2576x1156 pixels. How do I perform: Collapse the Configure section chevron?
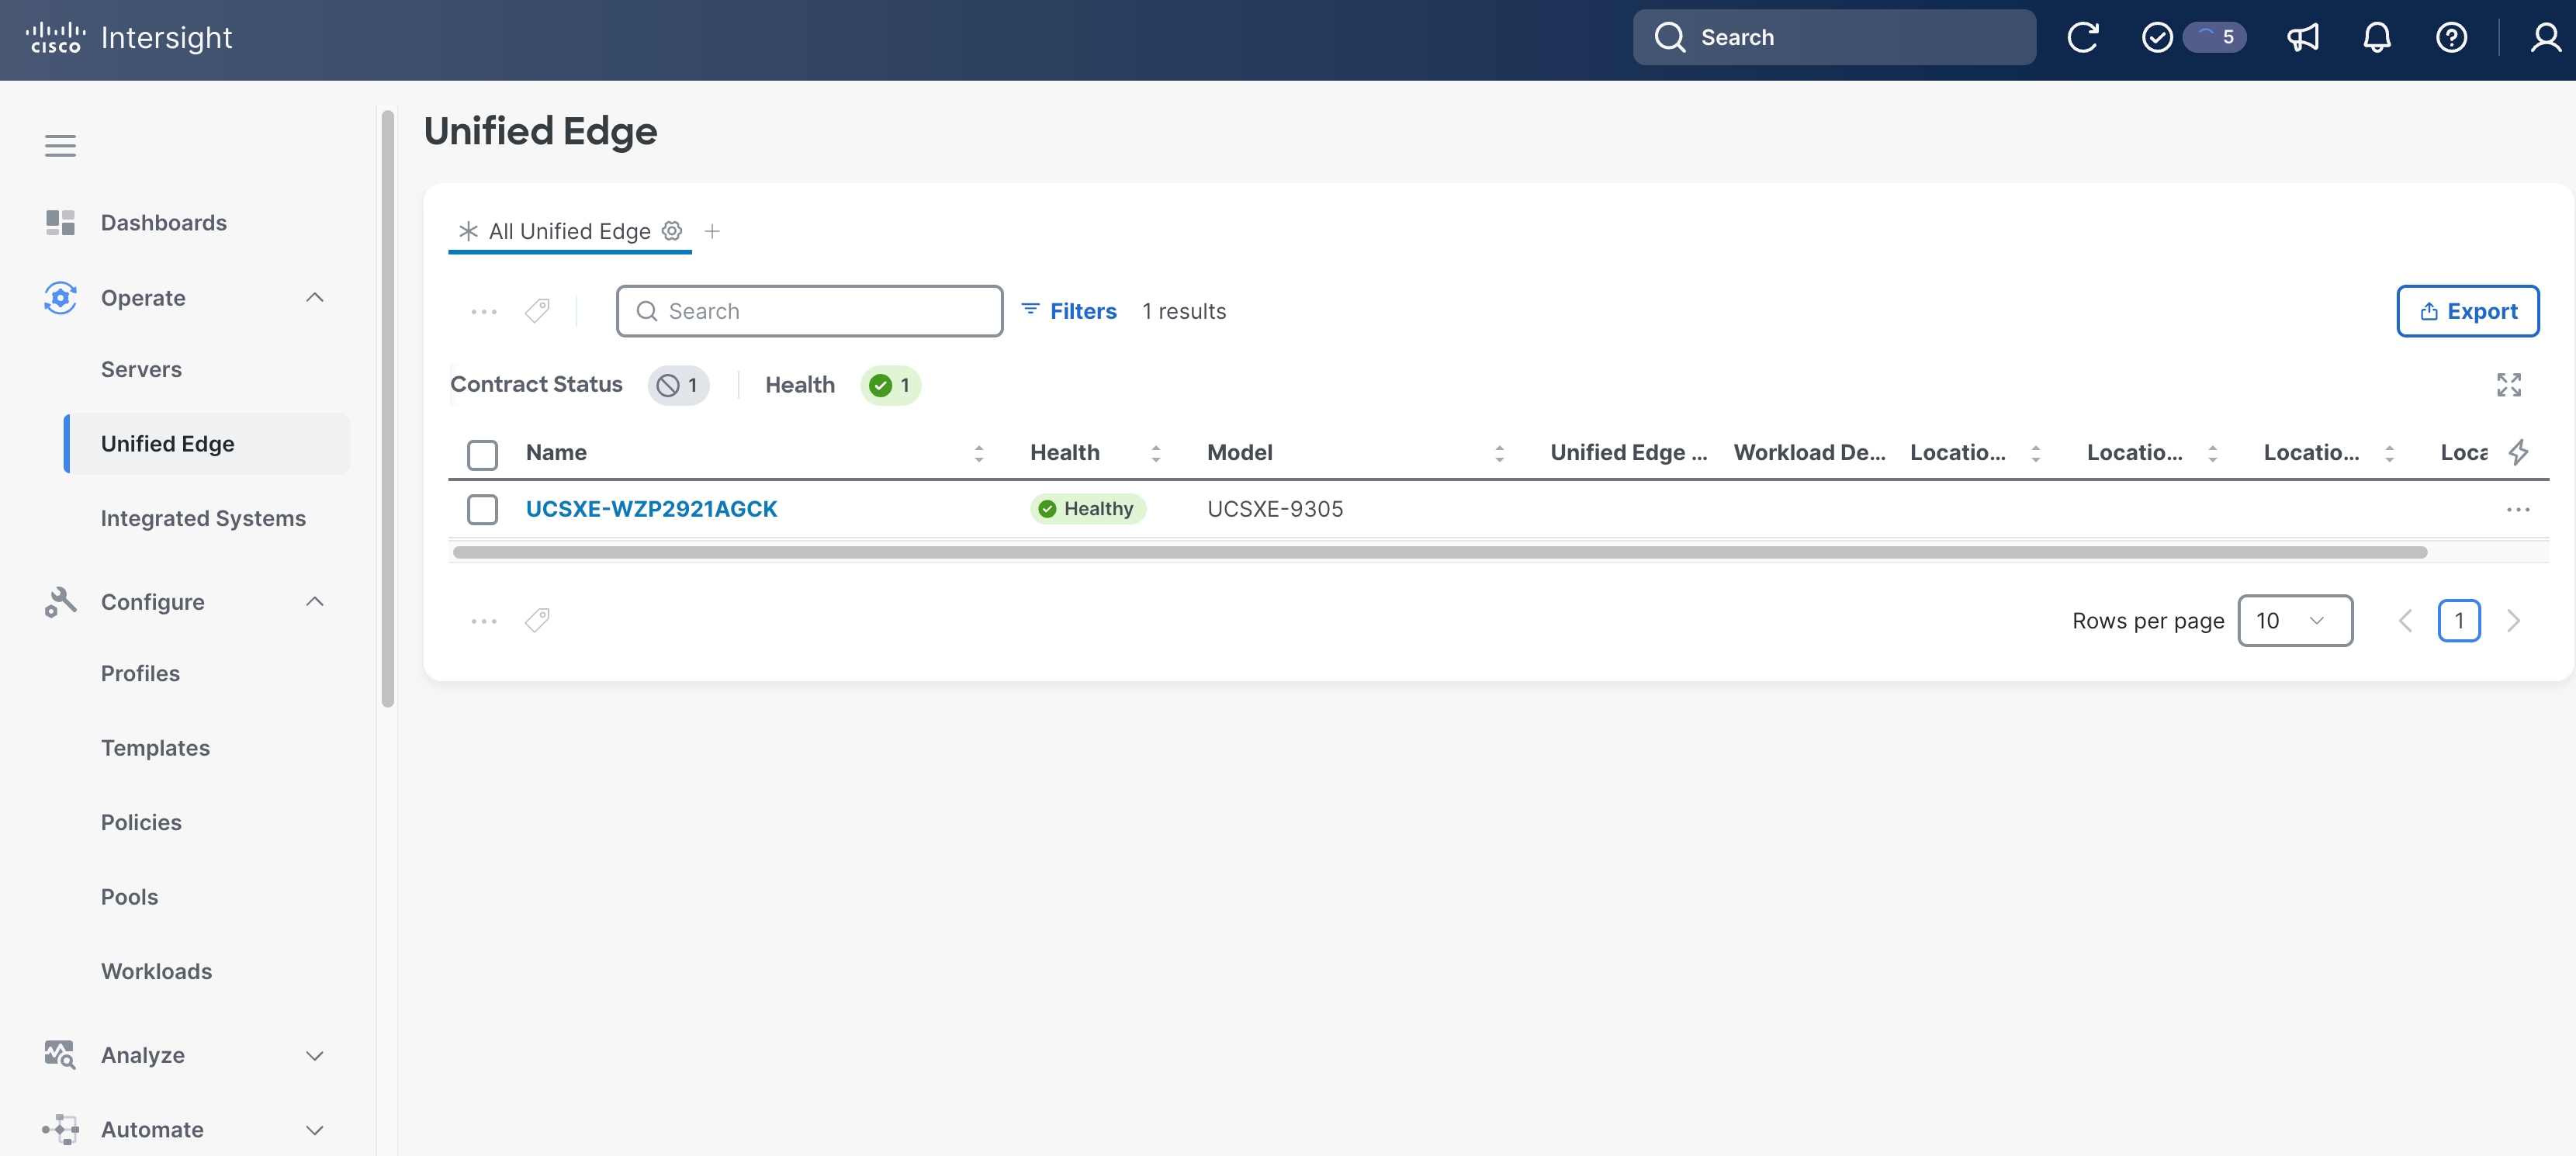pyautogui.click(x=314, y=602)
